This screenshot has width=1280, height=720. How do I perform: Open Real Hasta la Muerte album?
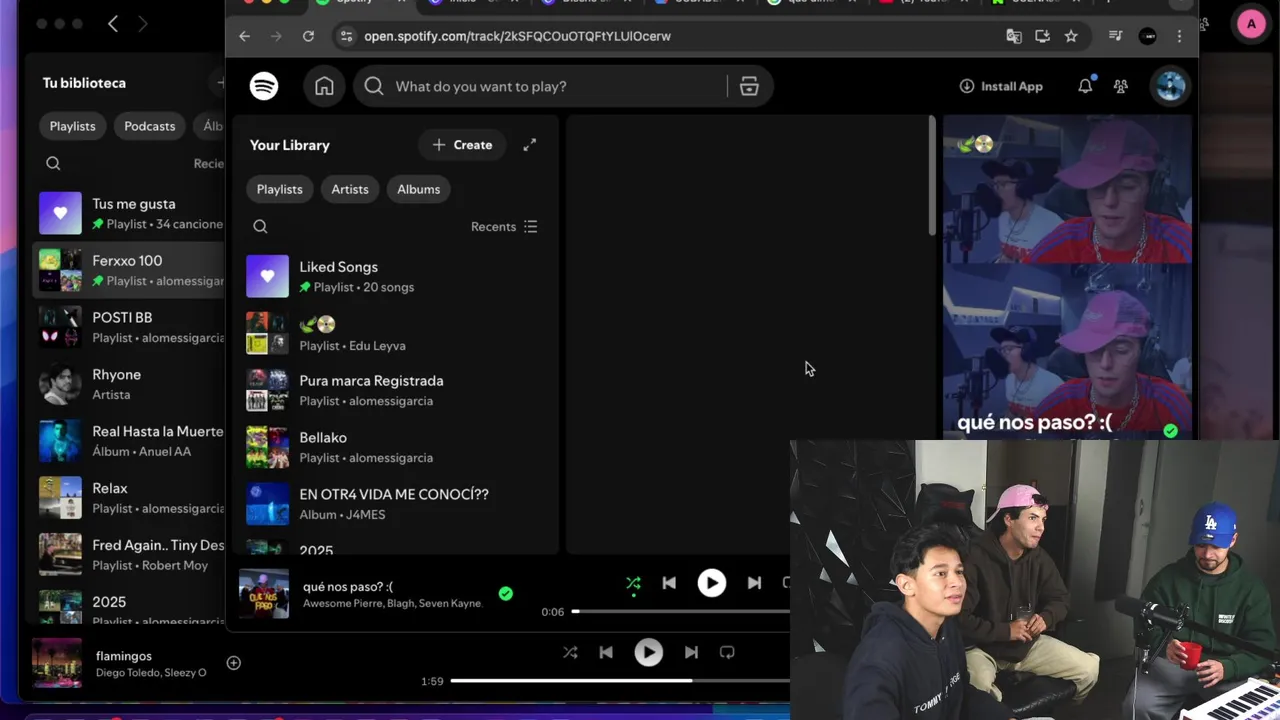130,441
